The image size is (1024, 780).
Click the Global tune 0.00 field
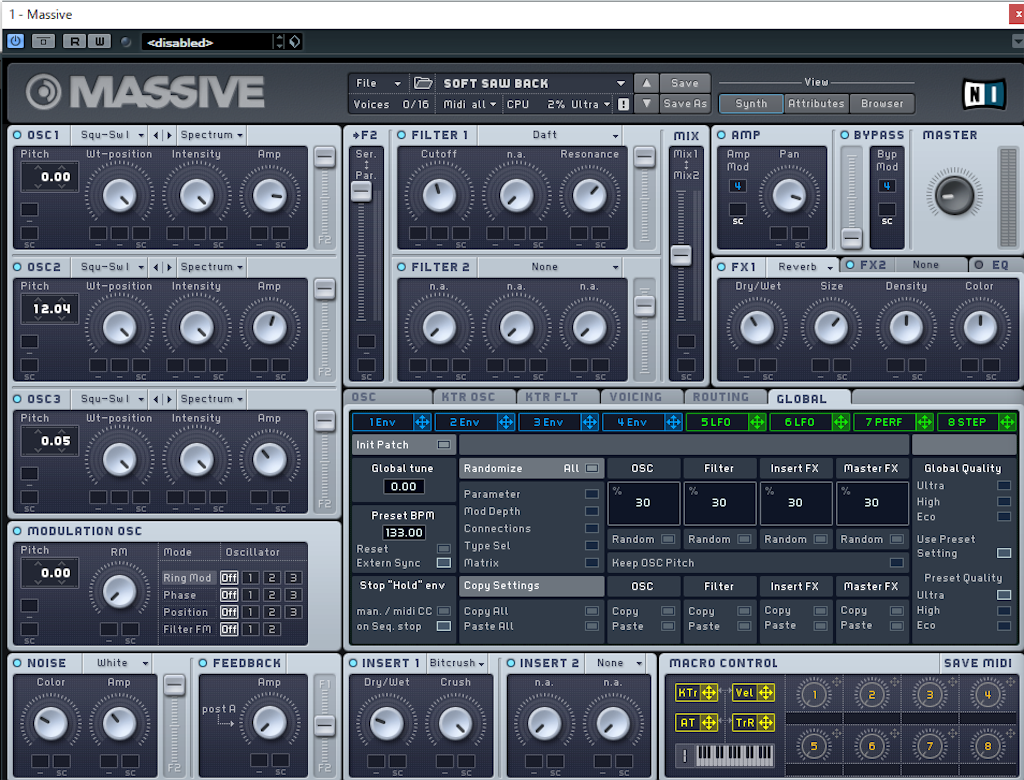(404, 487)
